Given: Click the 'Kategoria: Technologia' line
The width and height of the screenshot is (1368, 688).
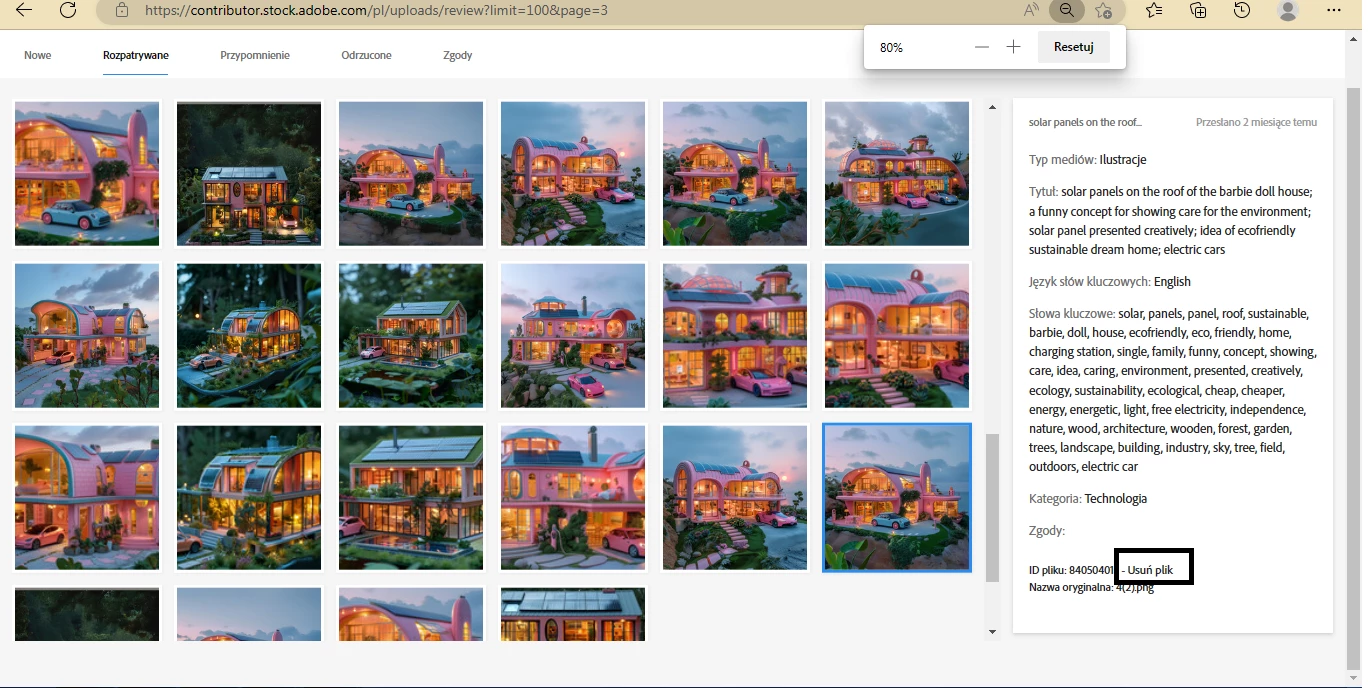Looking at the screenshot, I should [x=1088, y=498].
